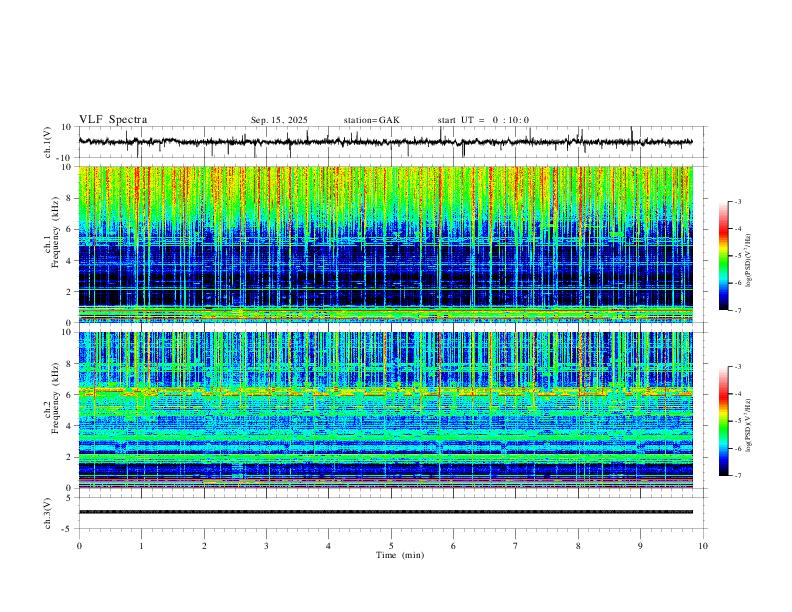This screenshot has width=792, height=612.
Task: Click the "-10" tick on ch.1(V) axis
Action: pos(64,158)
